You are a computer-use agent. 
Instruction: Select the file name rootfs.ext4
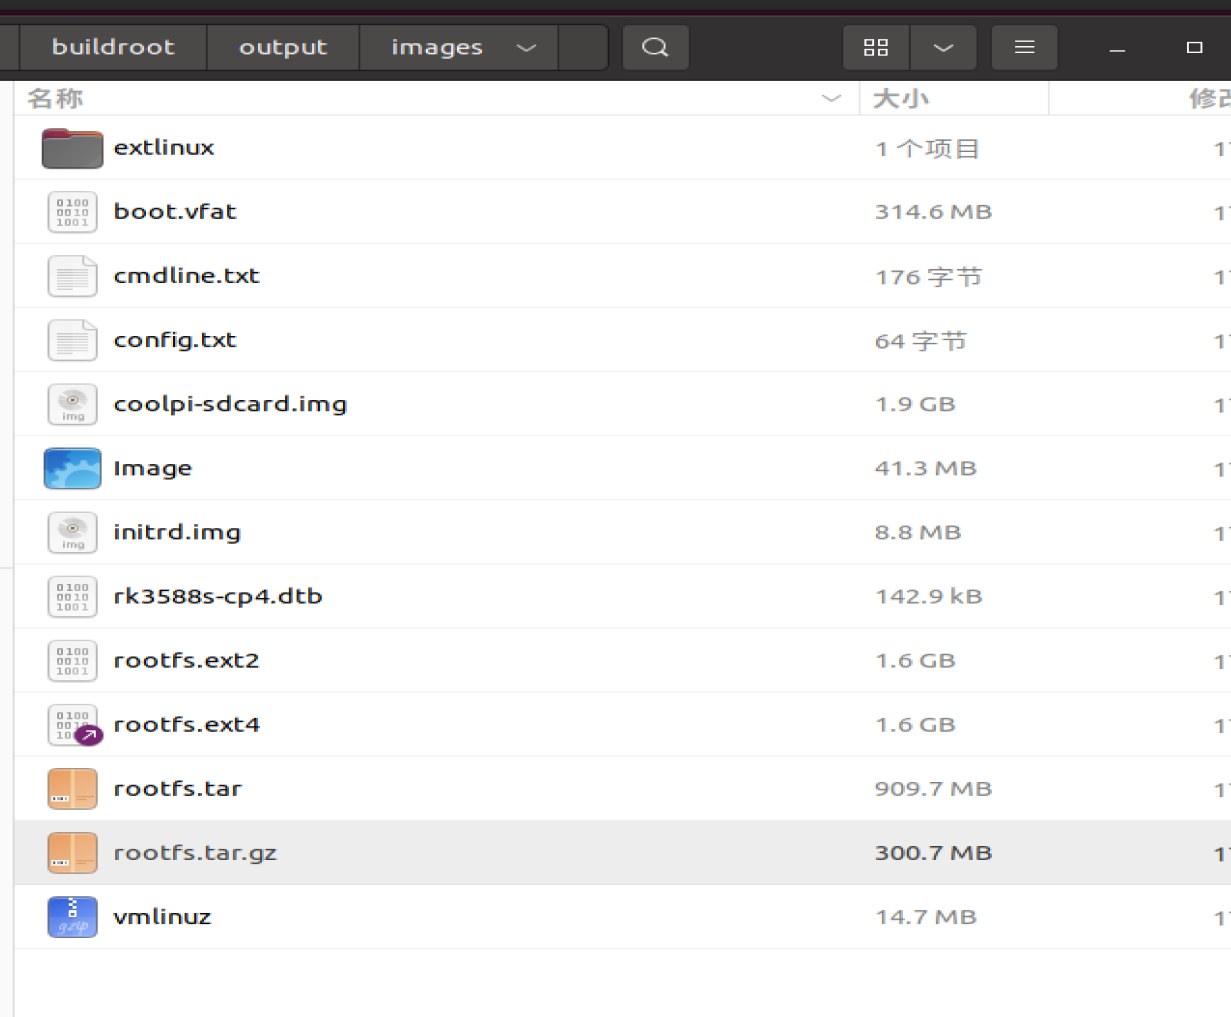pos(186,724)
